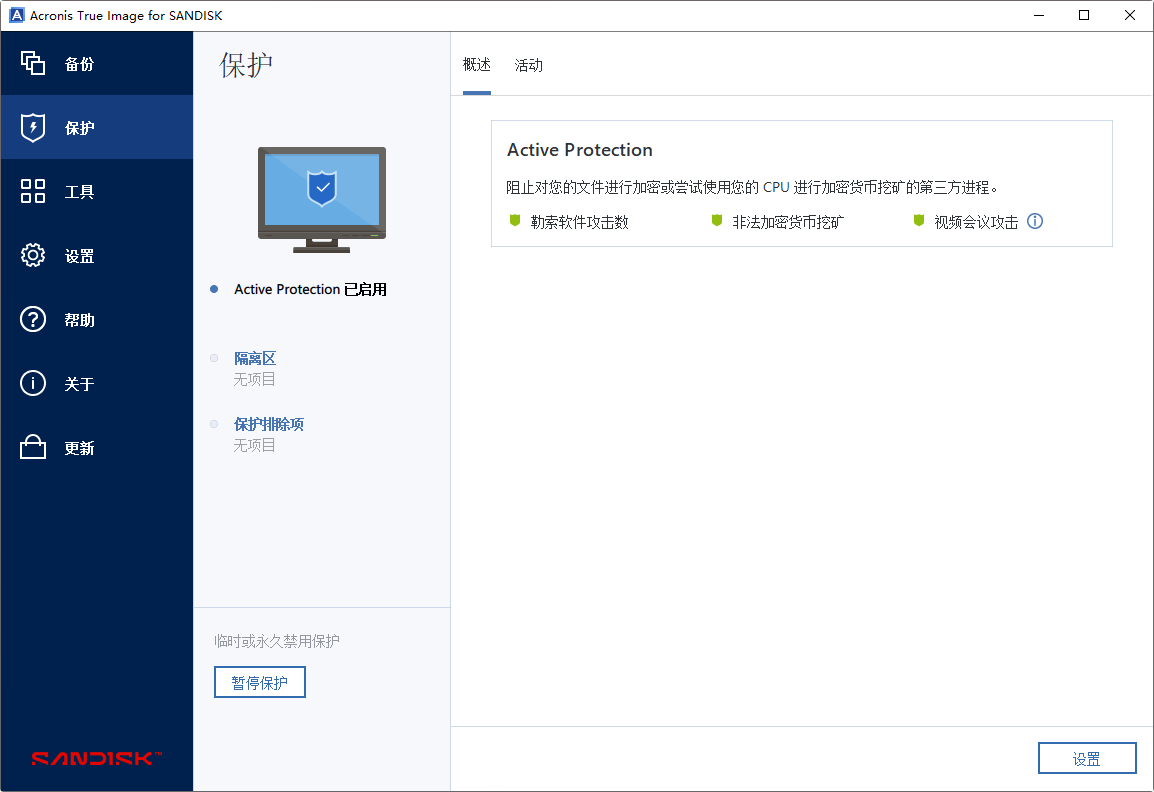
Task: Click the 无项目 text under 保护排除项
Action: (x=255, y=445)
